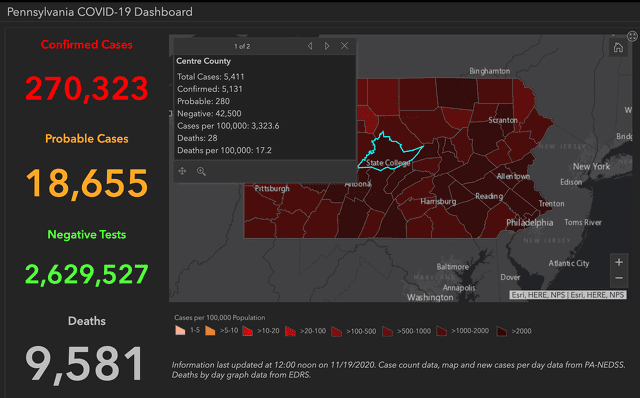The image size is (640, 398).
Task: Click the 'Information last updated' note
Action: pos(398,370)
